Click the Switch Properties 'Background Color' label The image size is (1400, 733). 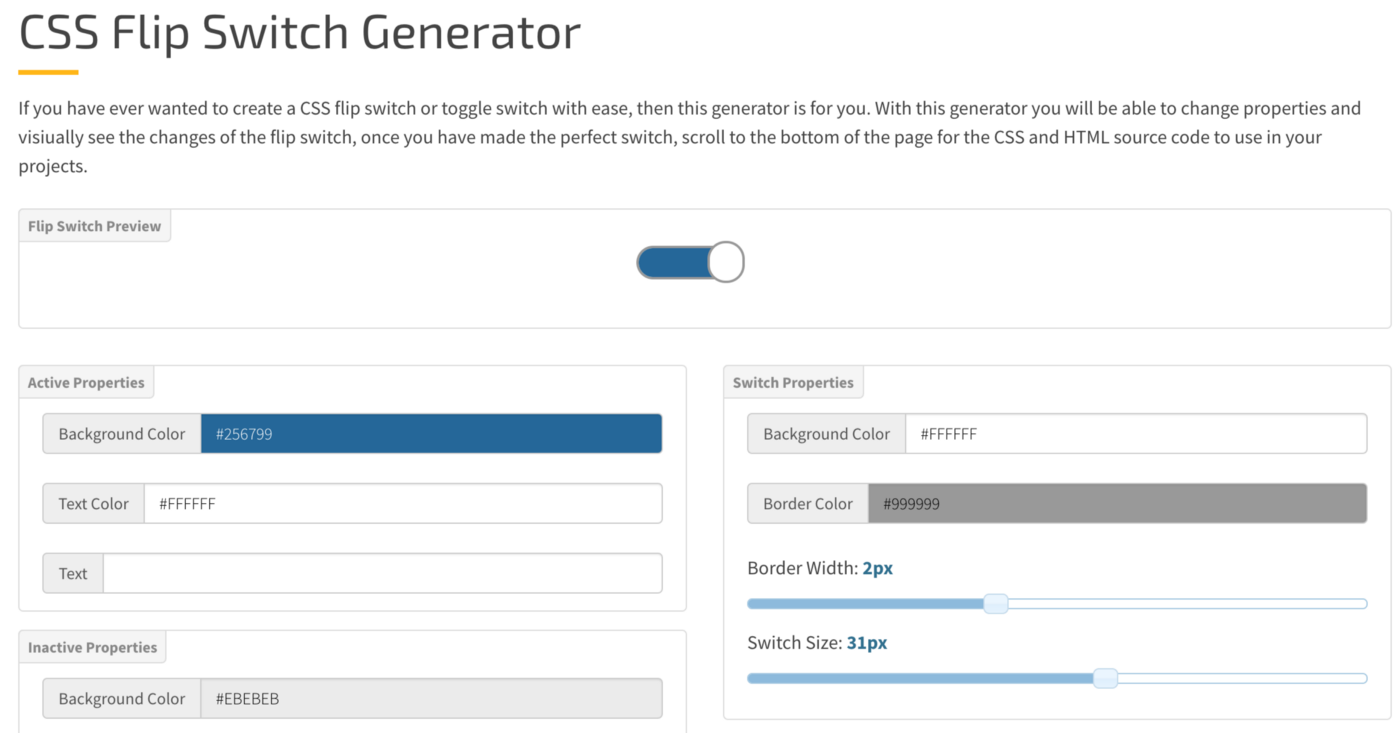(x=826, y=434)
